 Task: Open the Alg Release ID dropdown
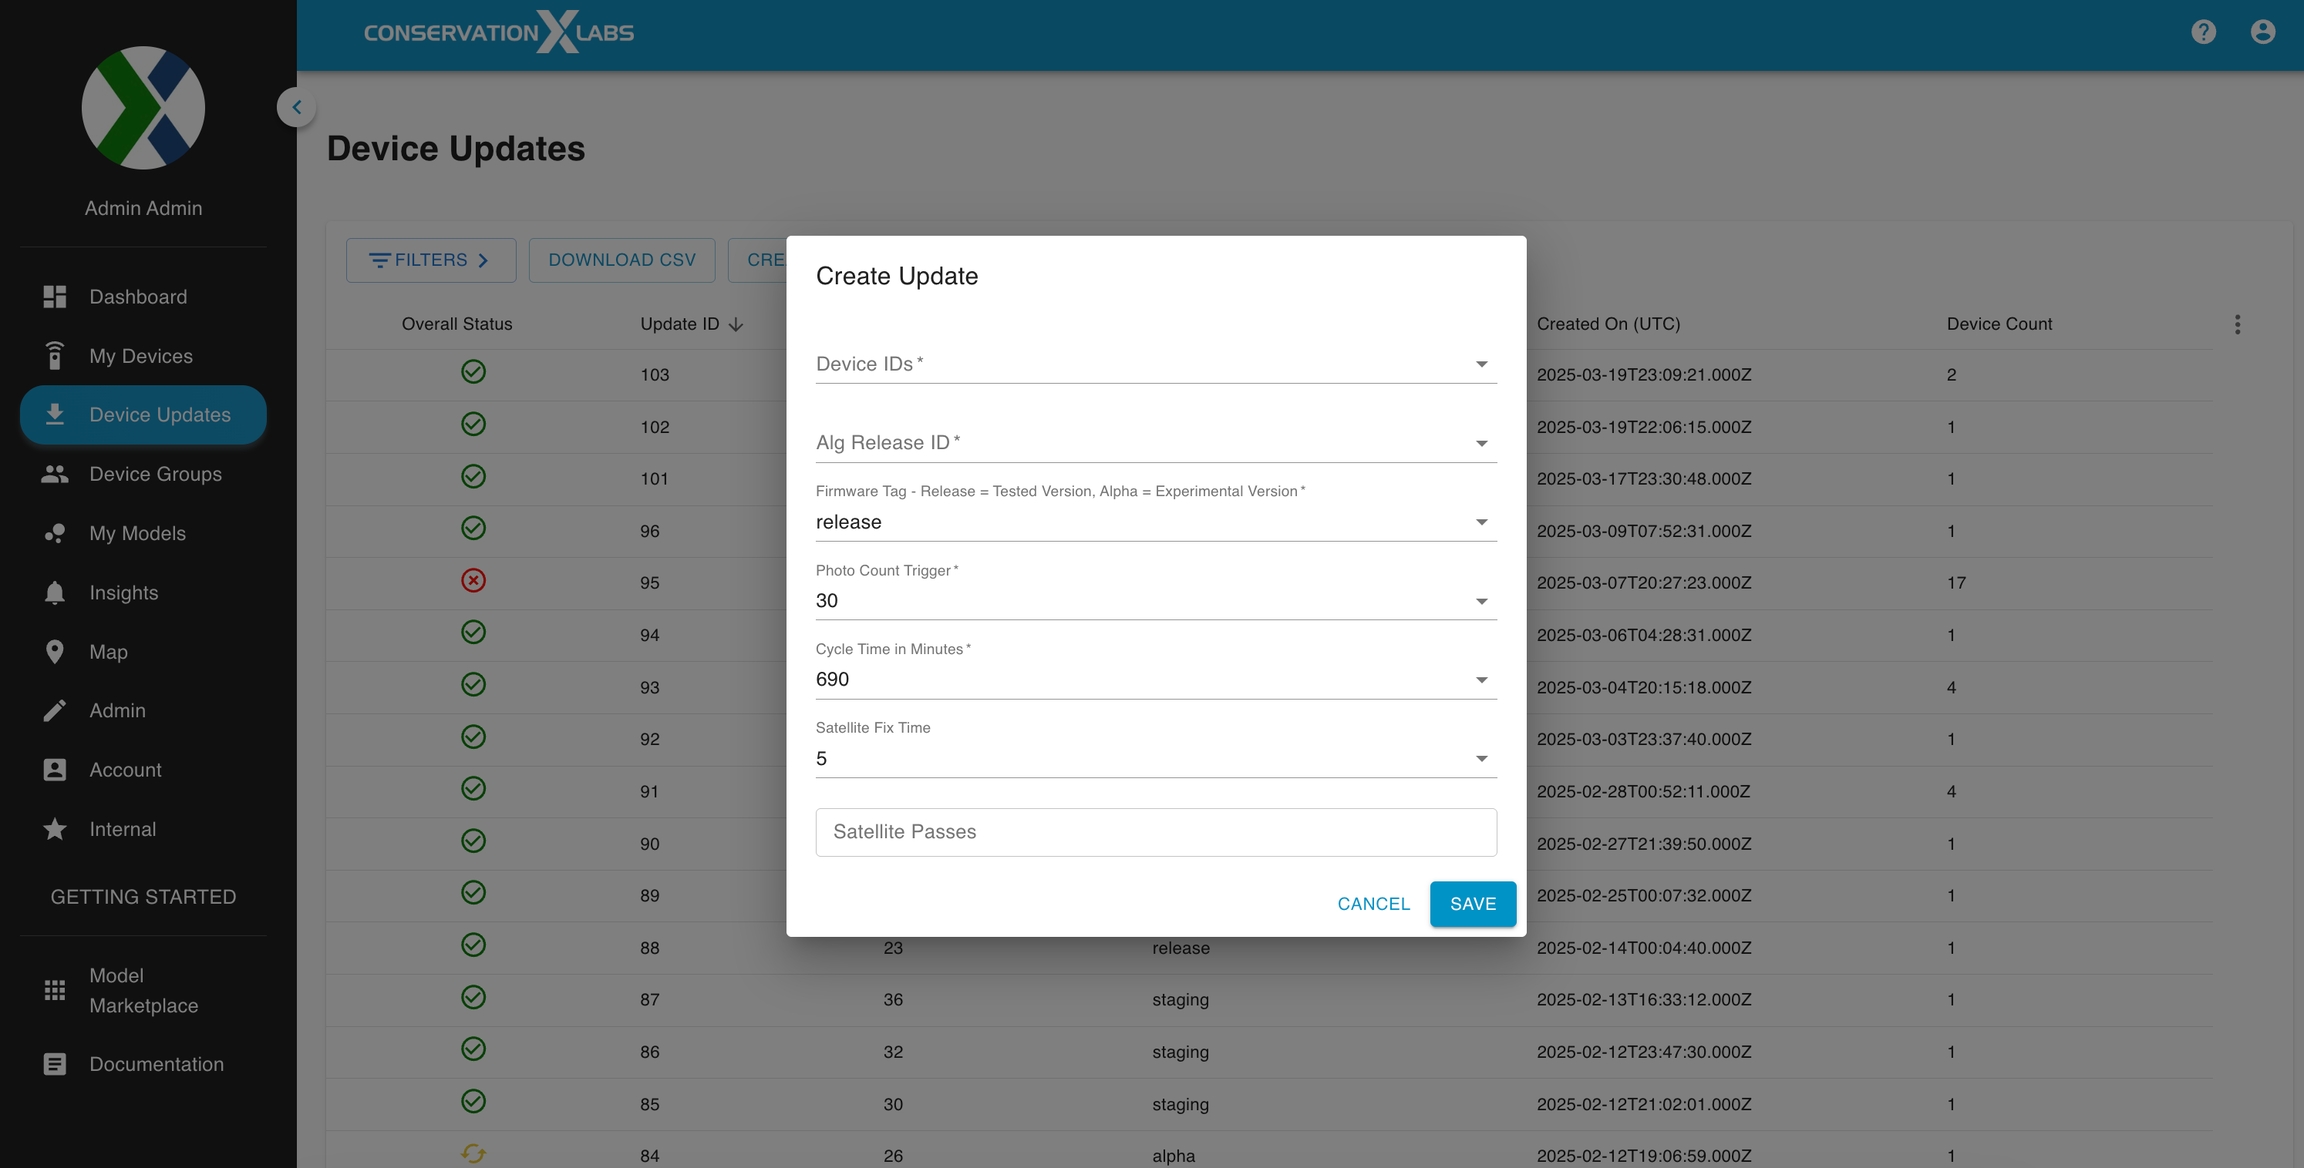click(x=1155, y=443)
